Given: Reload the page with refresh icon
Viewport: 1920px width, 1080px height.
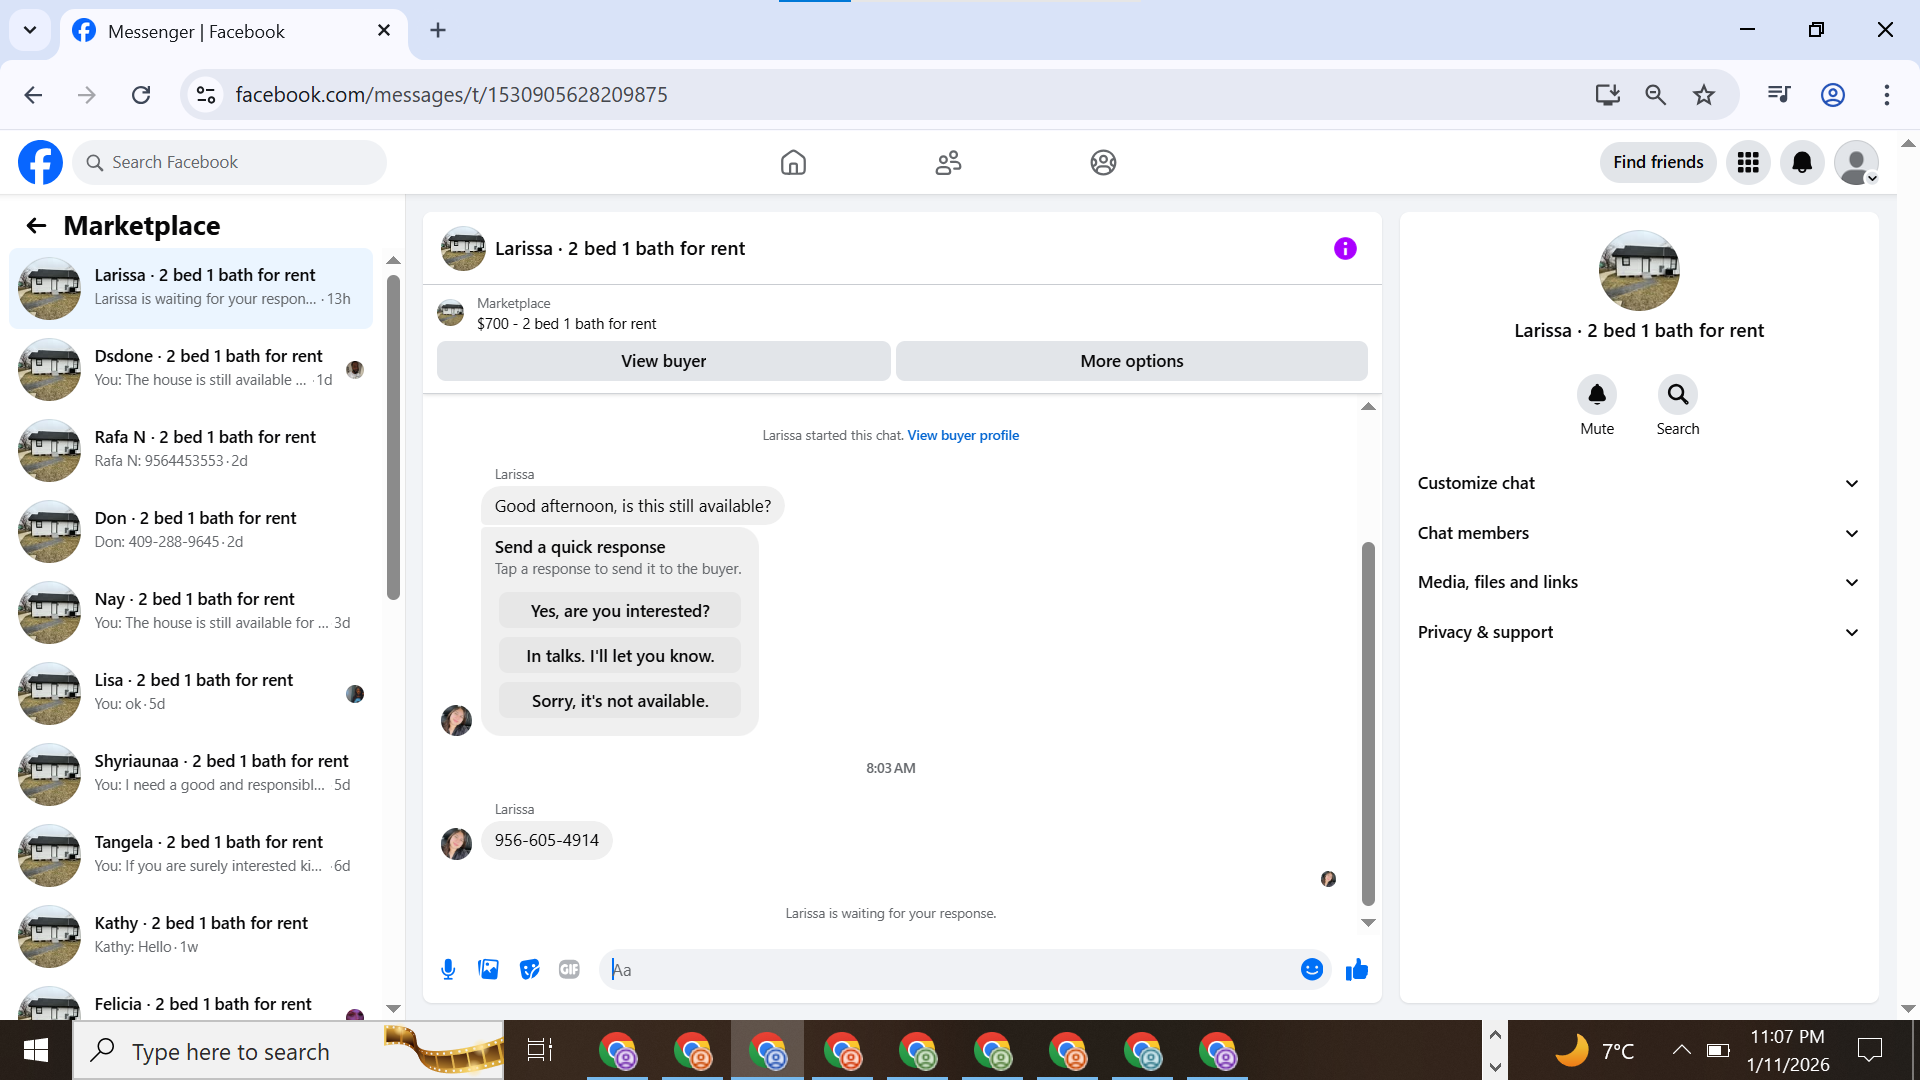Looking at the screenshot, I should coord(141,95).
